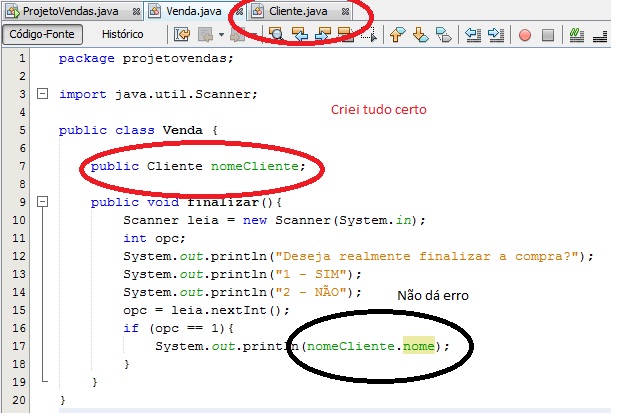Go to next search occurrence icon
The width and height of the screenshot is (624, 416).
tap(322, 35)
